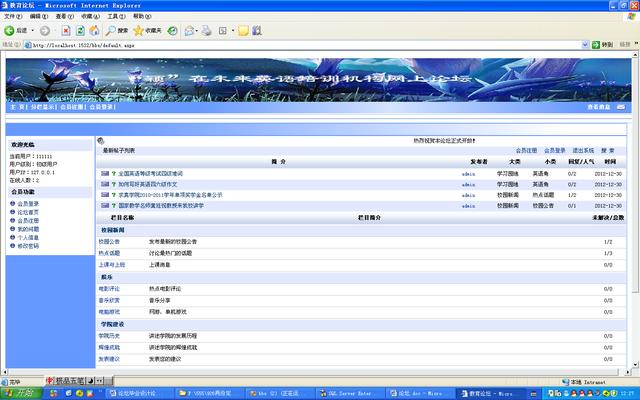Open post starting with 国家教学名师
Screen dimensions: 640x400
click(161, 206)
